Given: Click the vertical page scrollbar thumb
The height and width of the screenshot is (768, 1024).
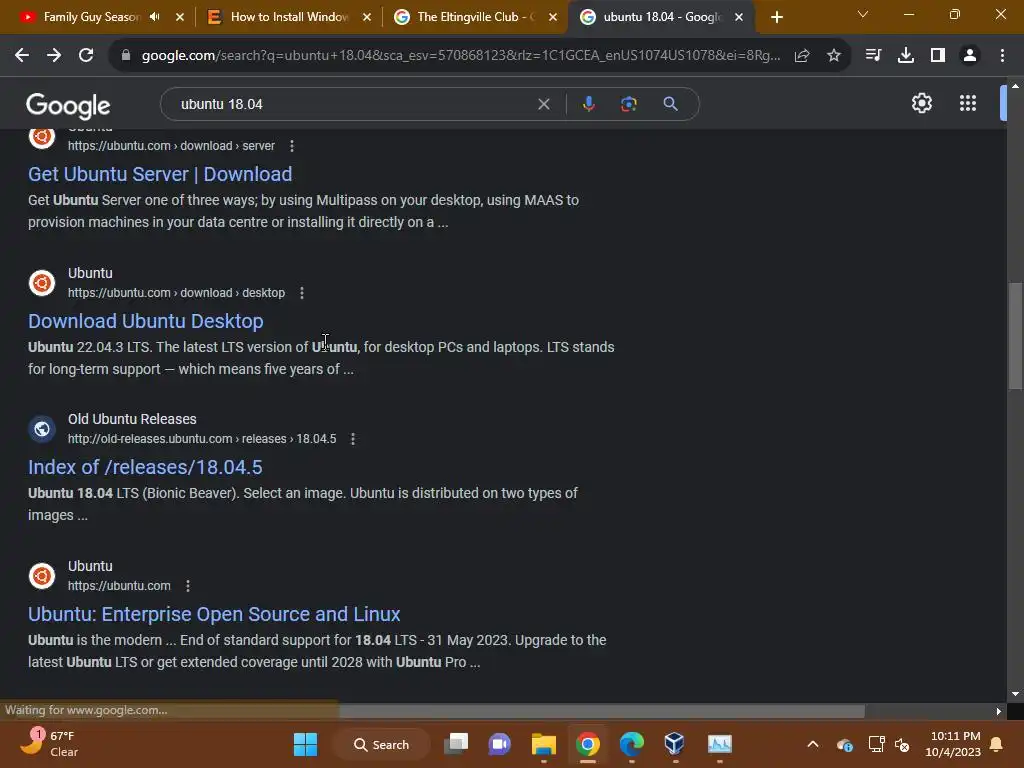Looking at the screenshot, I should (1015, 336).
